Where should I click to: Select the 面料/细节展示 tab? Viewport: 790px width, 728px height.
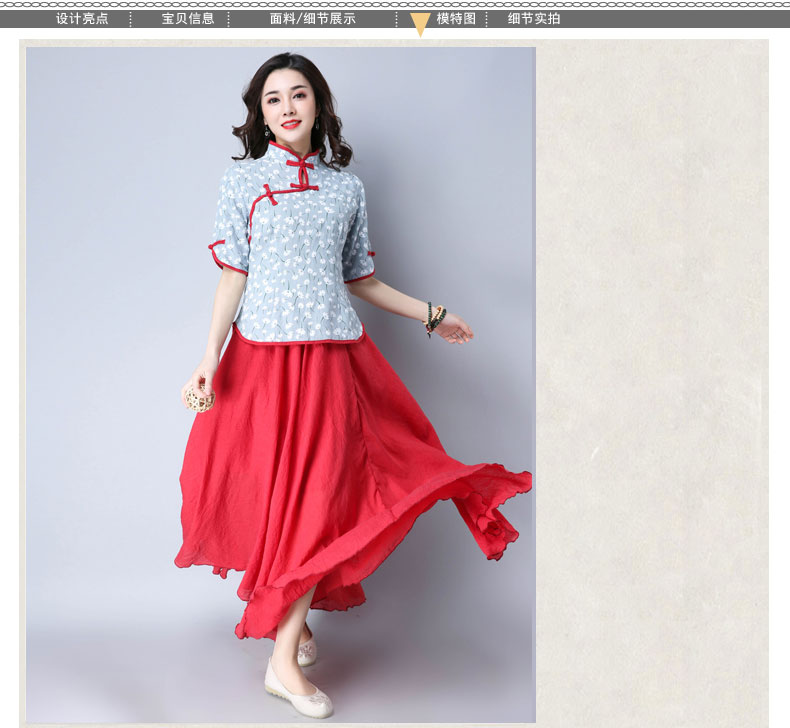(312, 19)
